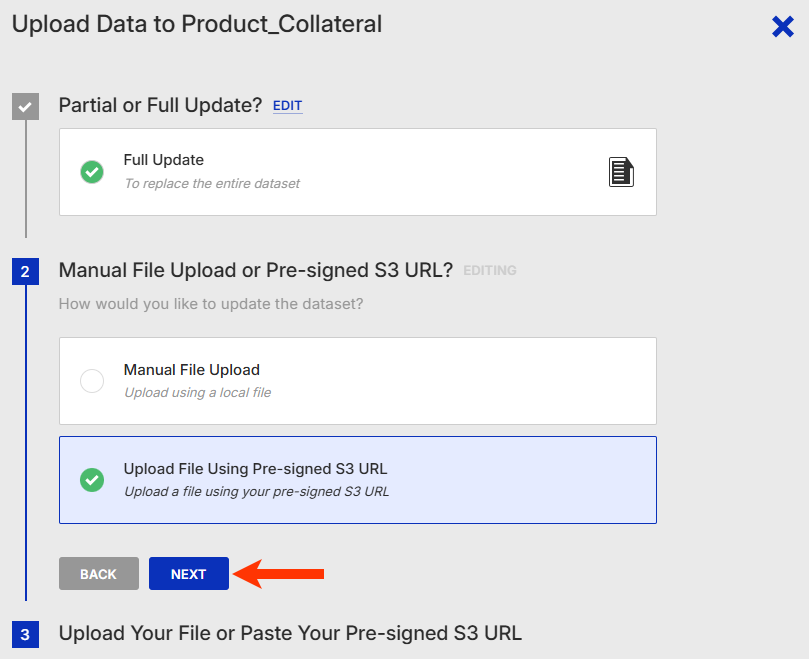The height and width of the screenshot is (659, 809).
Task: Click the EDIT link for step 1
Action: point(287,106)
